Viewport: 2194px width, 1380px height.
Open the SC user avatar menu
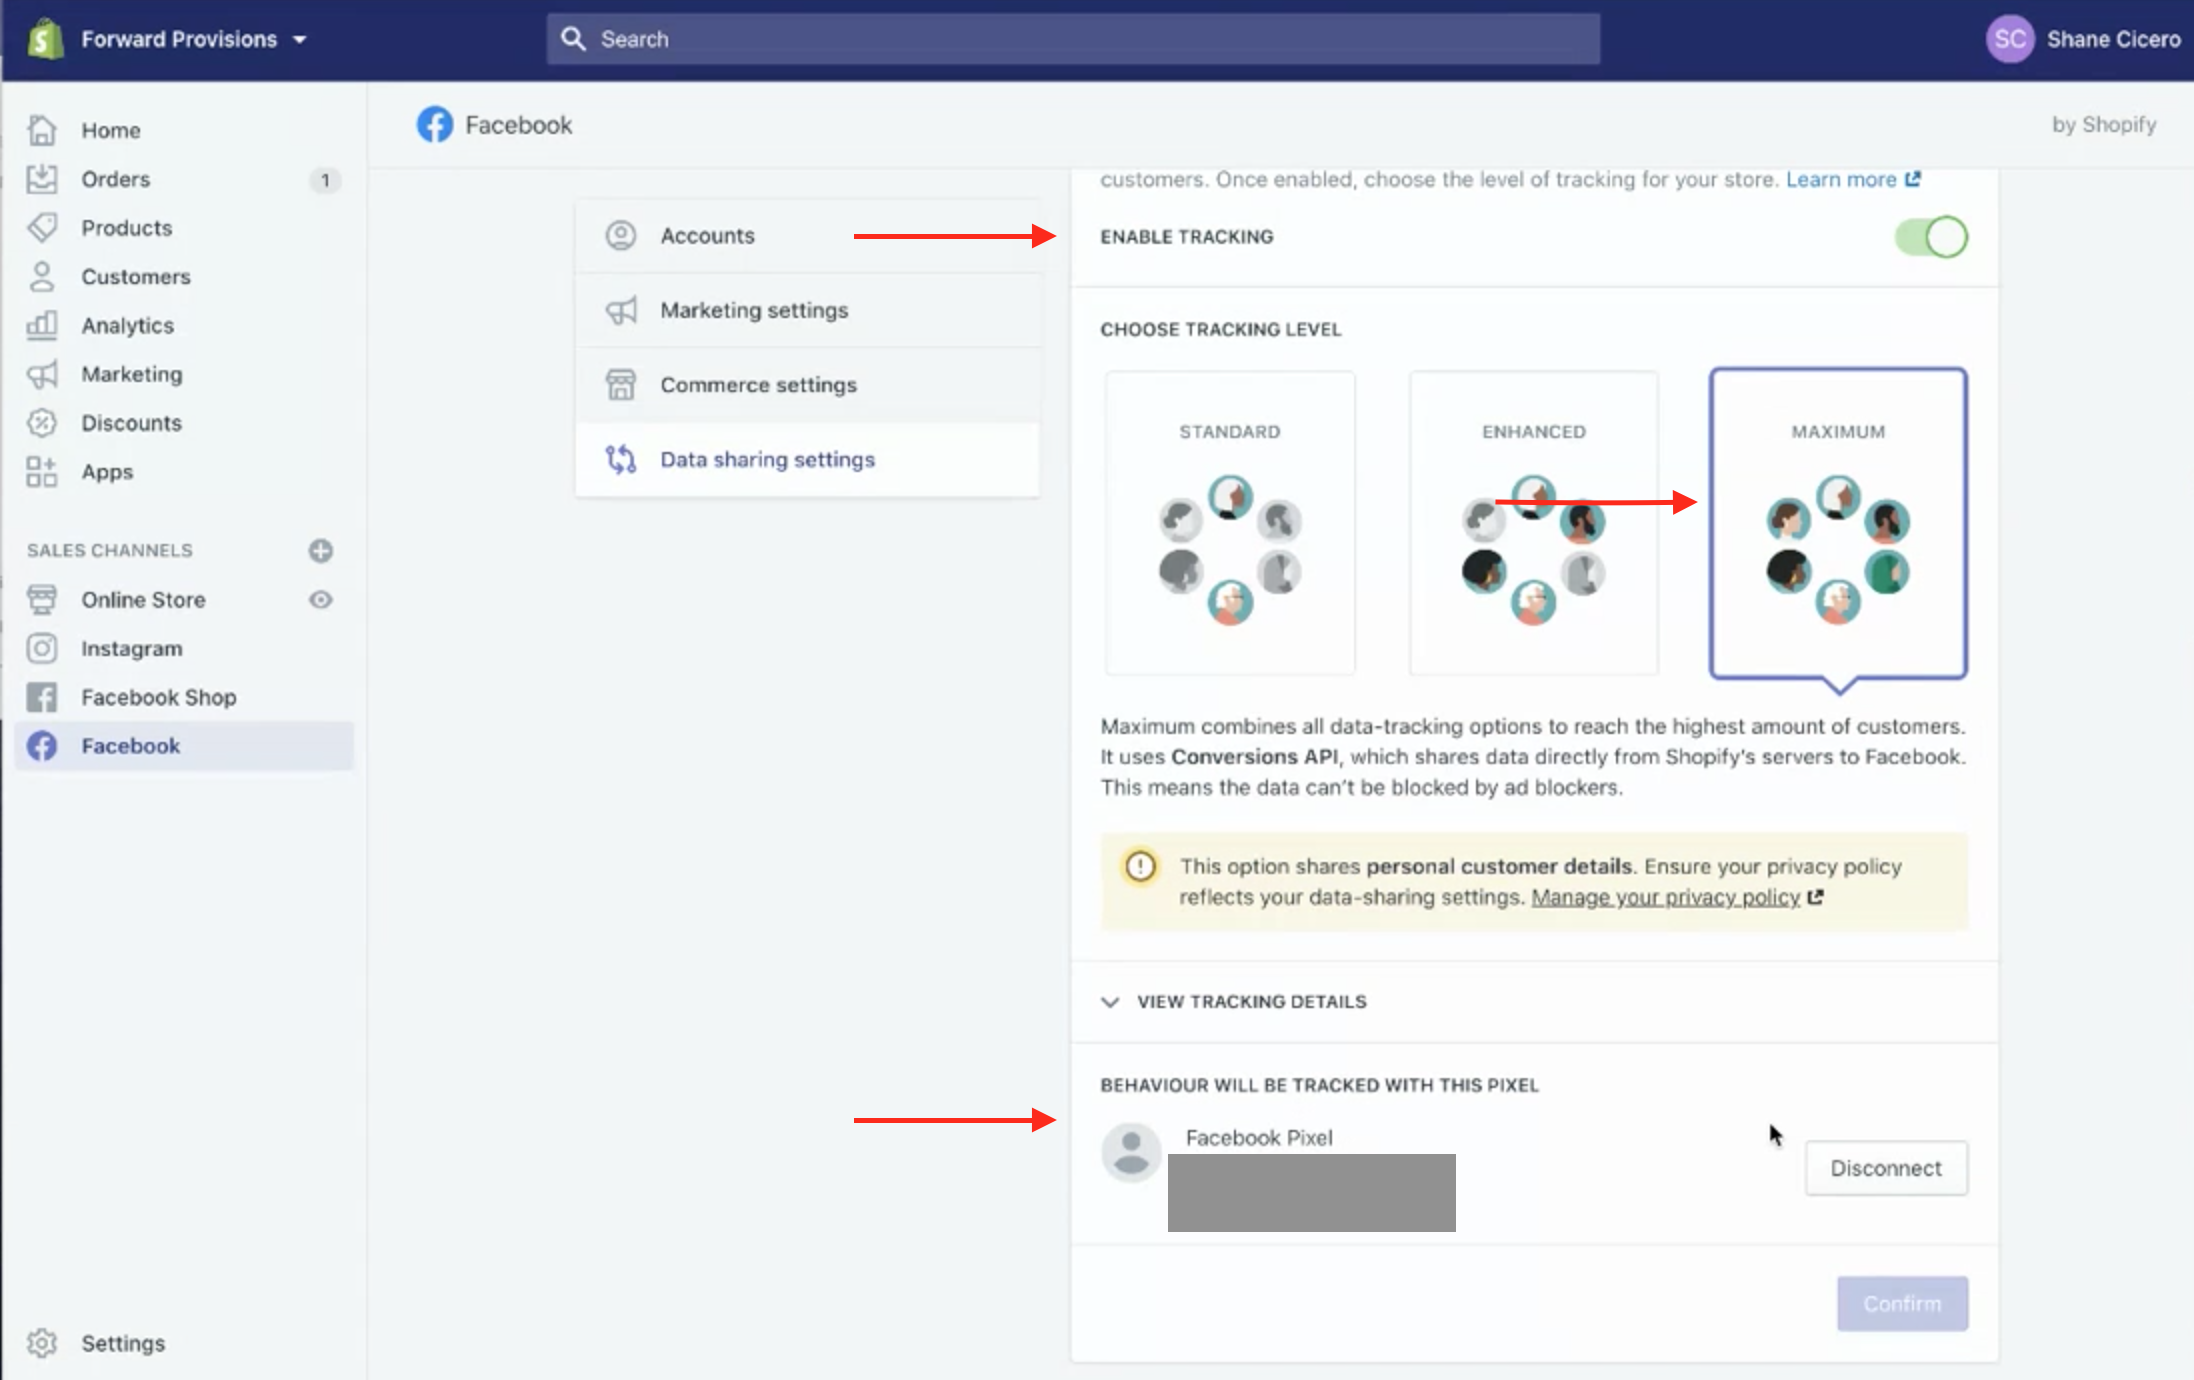pos(2009,39)
